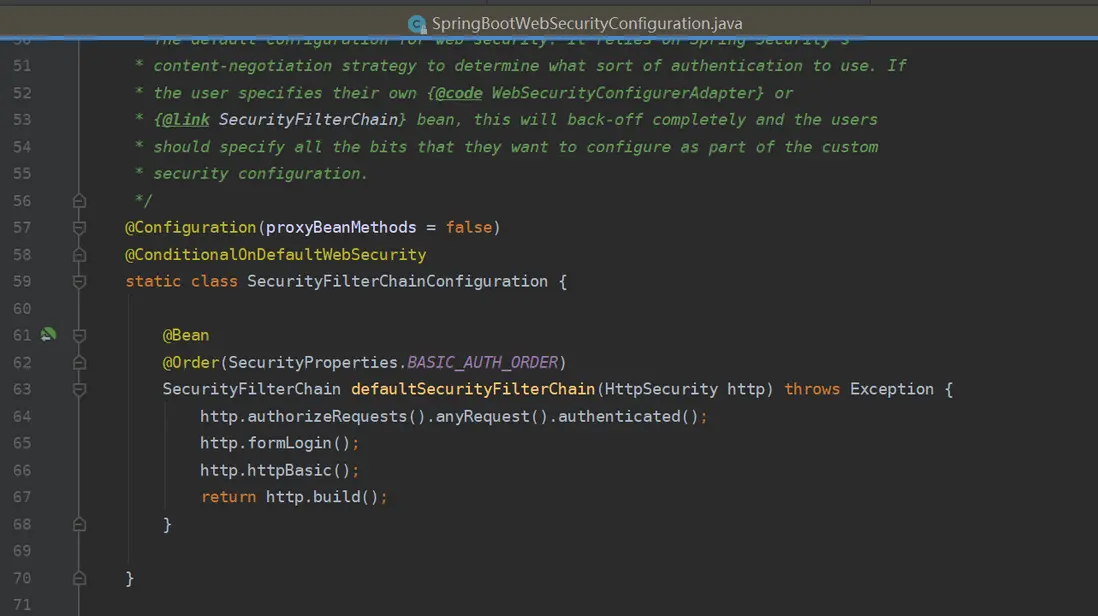The image size is (1098, 616).
Task: Click the throws keyword
Action: pos(812,389)
